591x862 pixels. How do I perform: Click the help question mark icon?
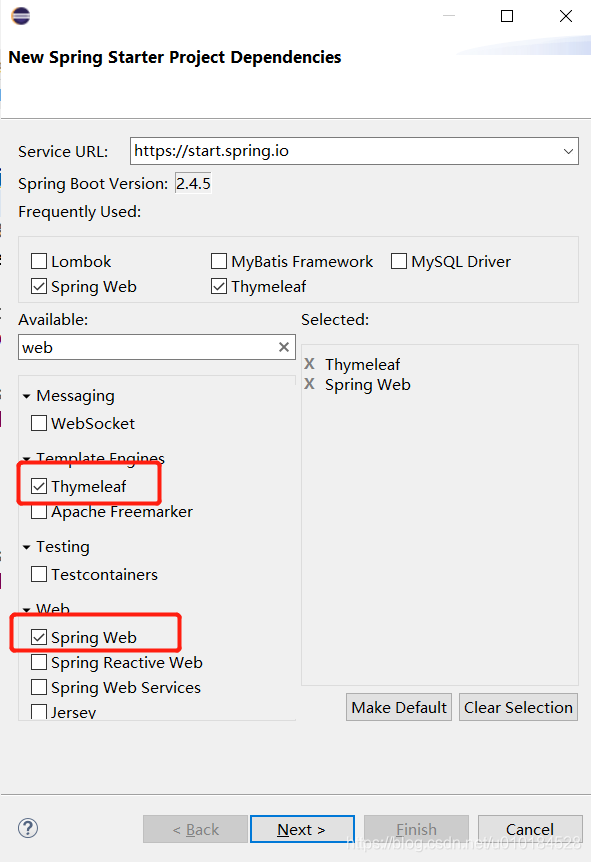pyautogui.click(x=27, y=828)
